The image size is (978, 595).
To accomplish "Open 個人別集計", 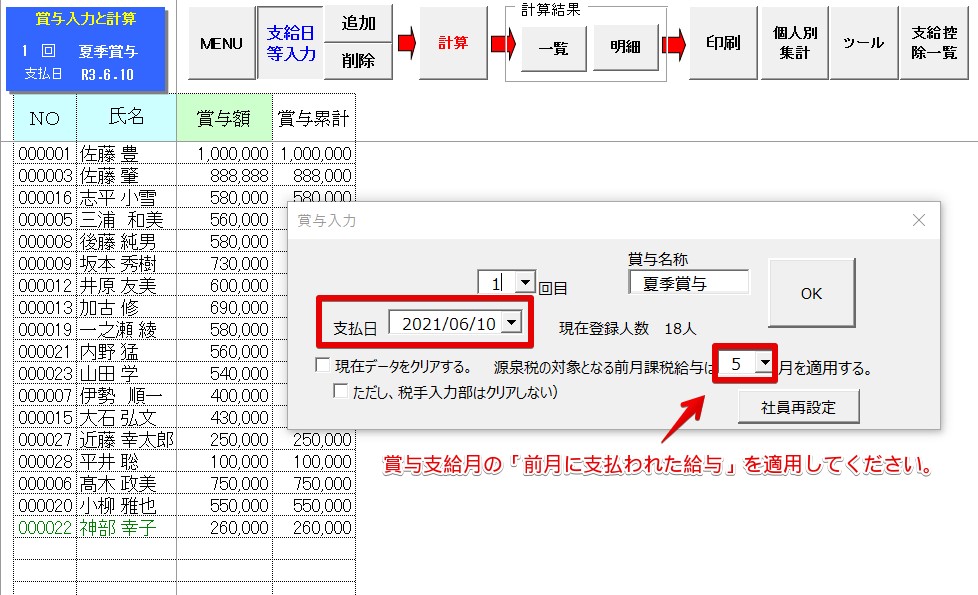I will click(795, 43).
